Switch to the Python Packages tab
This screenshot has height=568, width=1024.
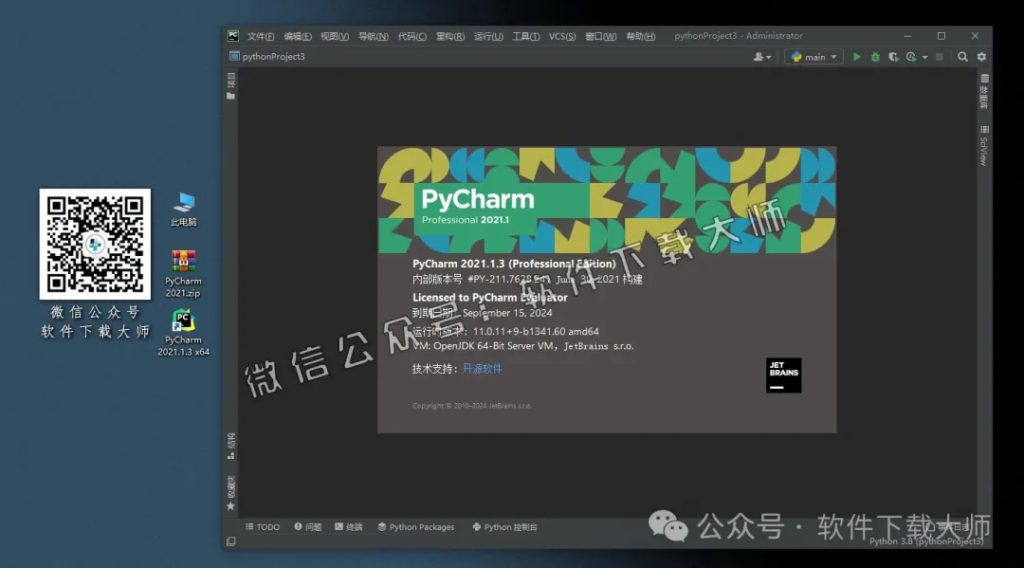click(416, 527)
